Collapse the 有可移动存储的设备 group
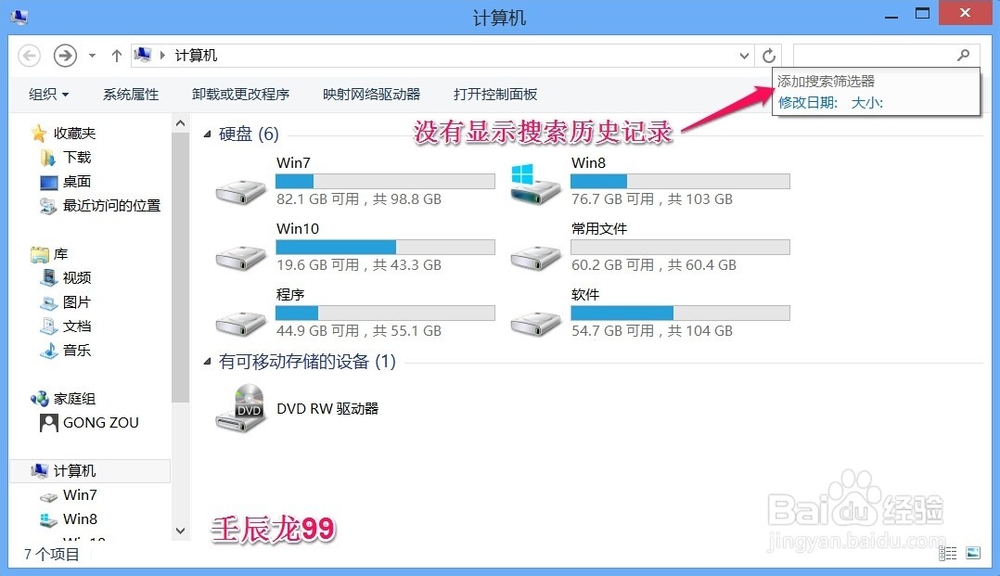 pyautogui.click(x=207, y=362)
